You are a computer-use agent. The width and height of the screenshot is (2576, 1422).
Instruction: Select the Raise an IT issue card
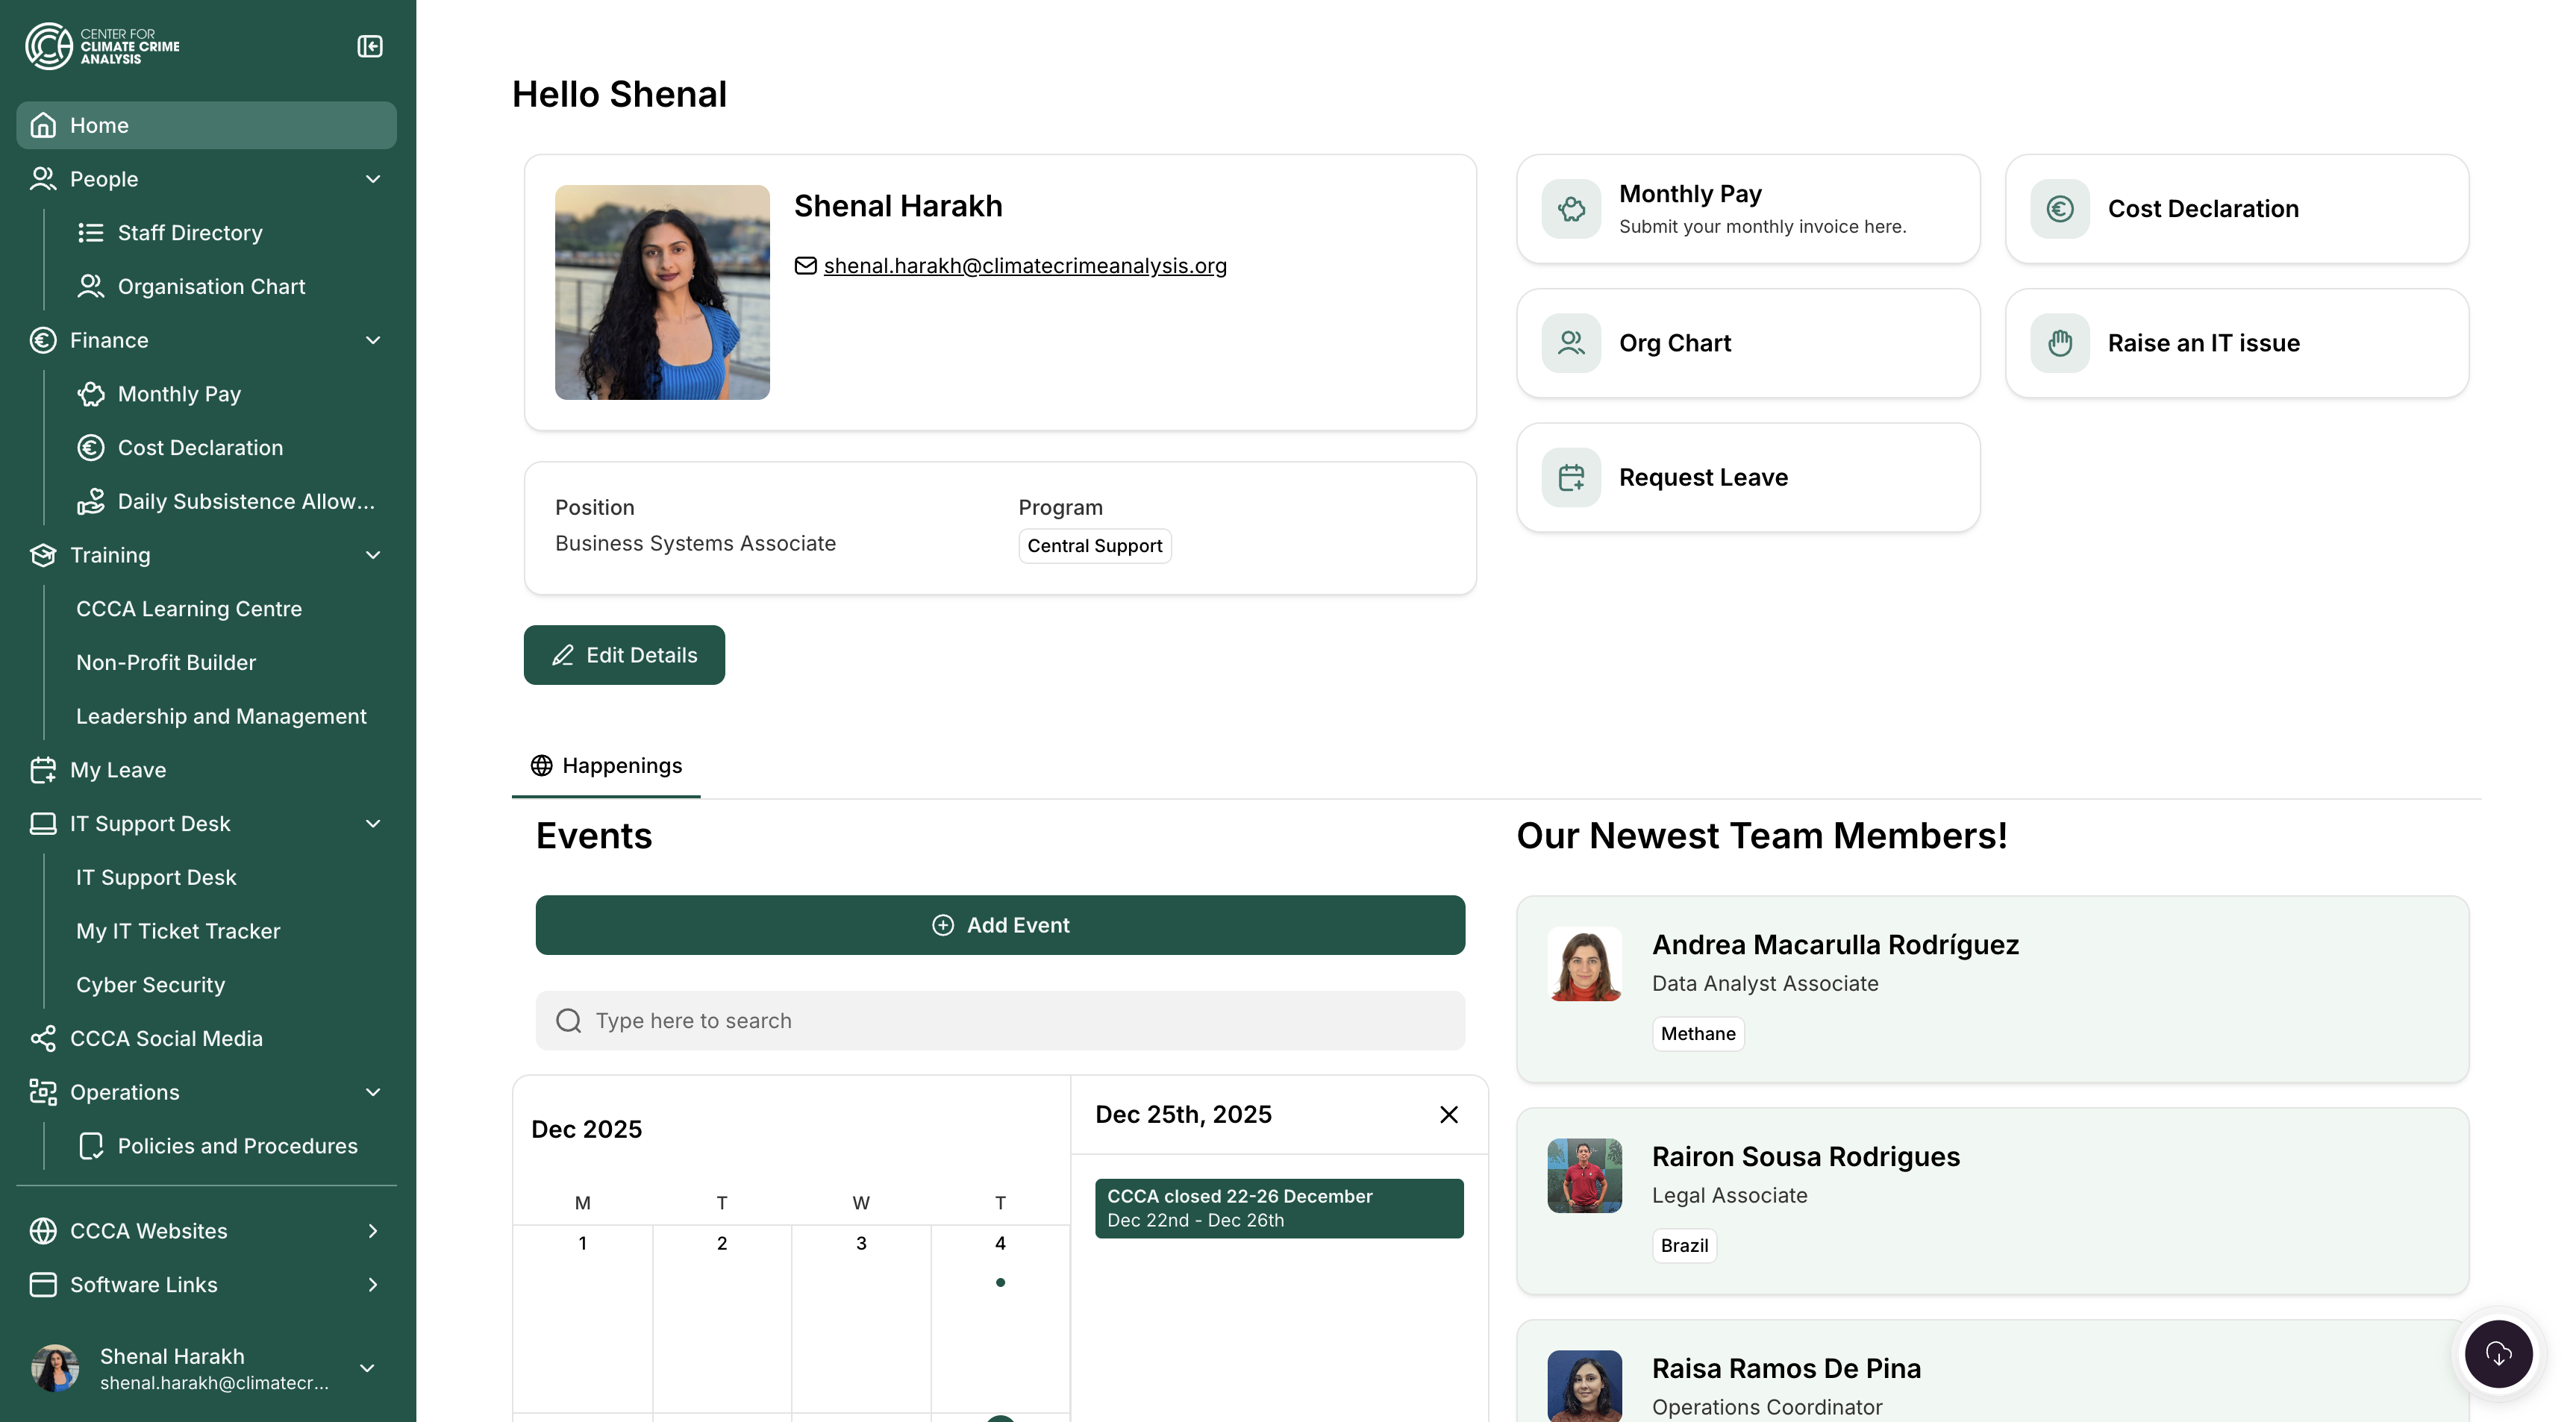click(x=2237, y=342)
